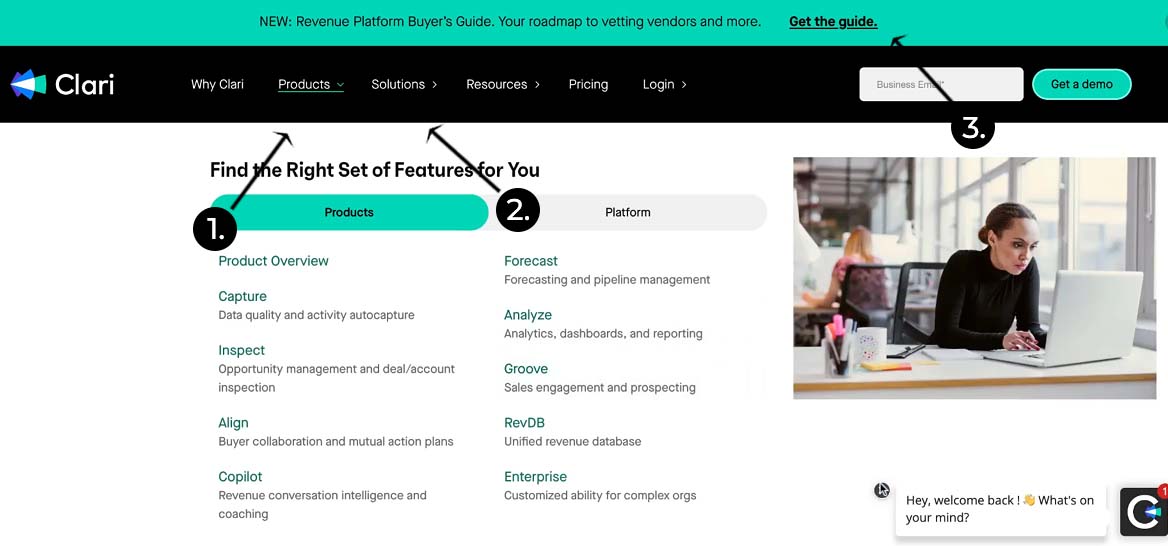Open the welcome back chat message

tap(1000, 508)
